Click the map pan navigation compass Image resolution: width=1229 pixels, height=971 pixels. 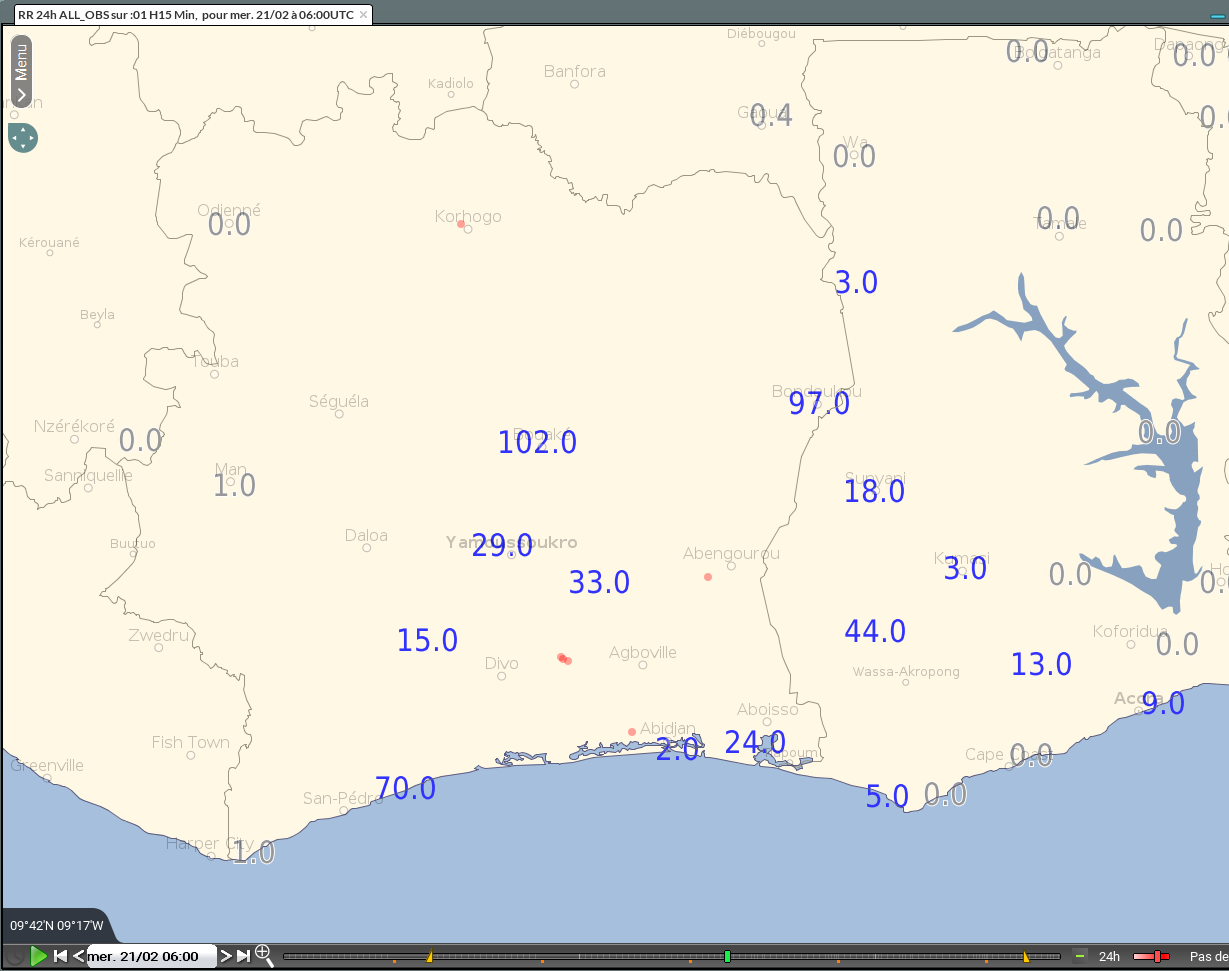tap(23, 137)
